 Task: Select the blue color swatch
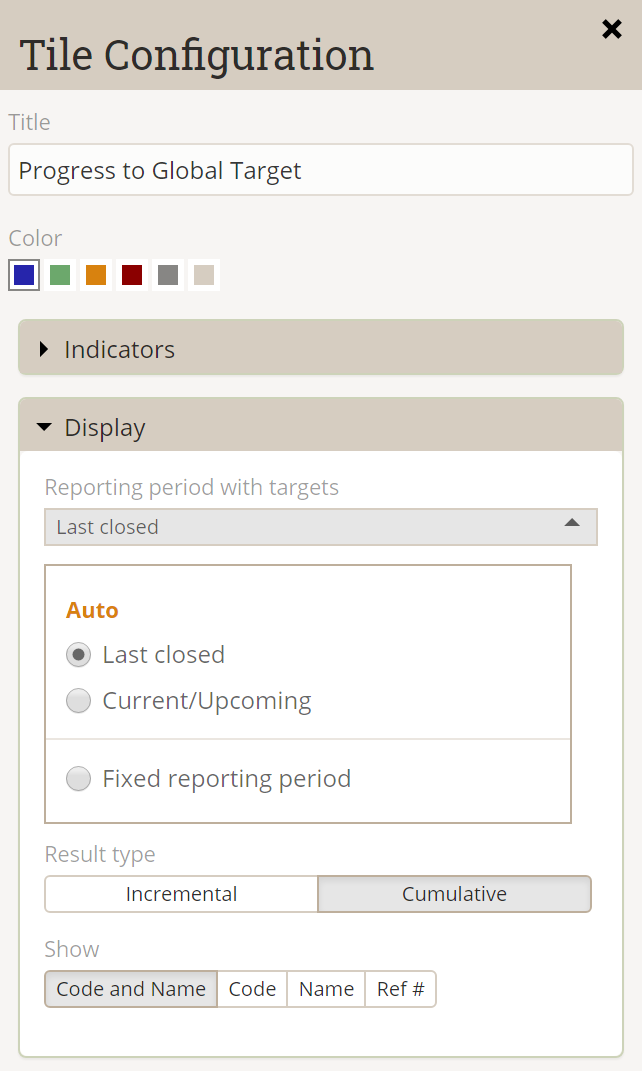[x=24, y=275]
